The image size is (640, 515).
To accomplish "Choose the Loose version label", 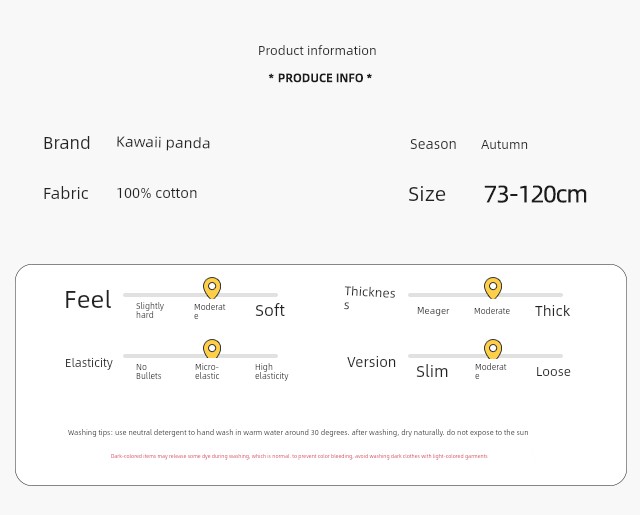I will coord(553,372).
